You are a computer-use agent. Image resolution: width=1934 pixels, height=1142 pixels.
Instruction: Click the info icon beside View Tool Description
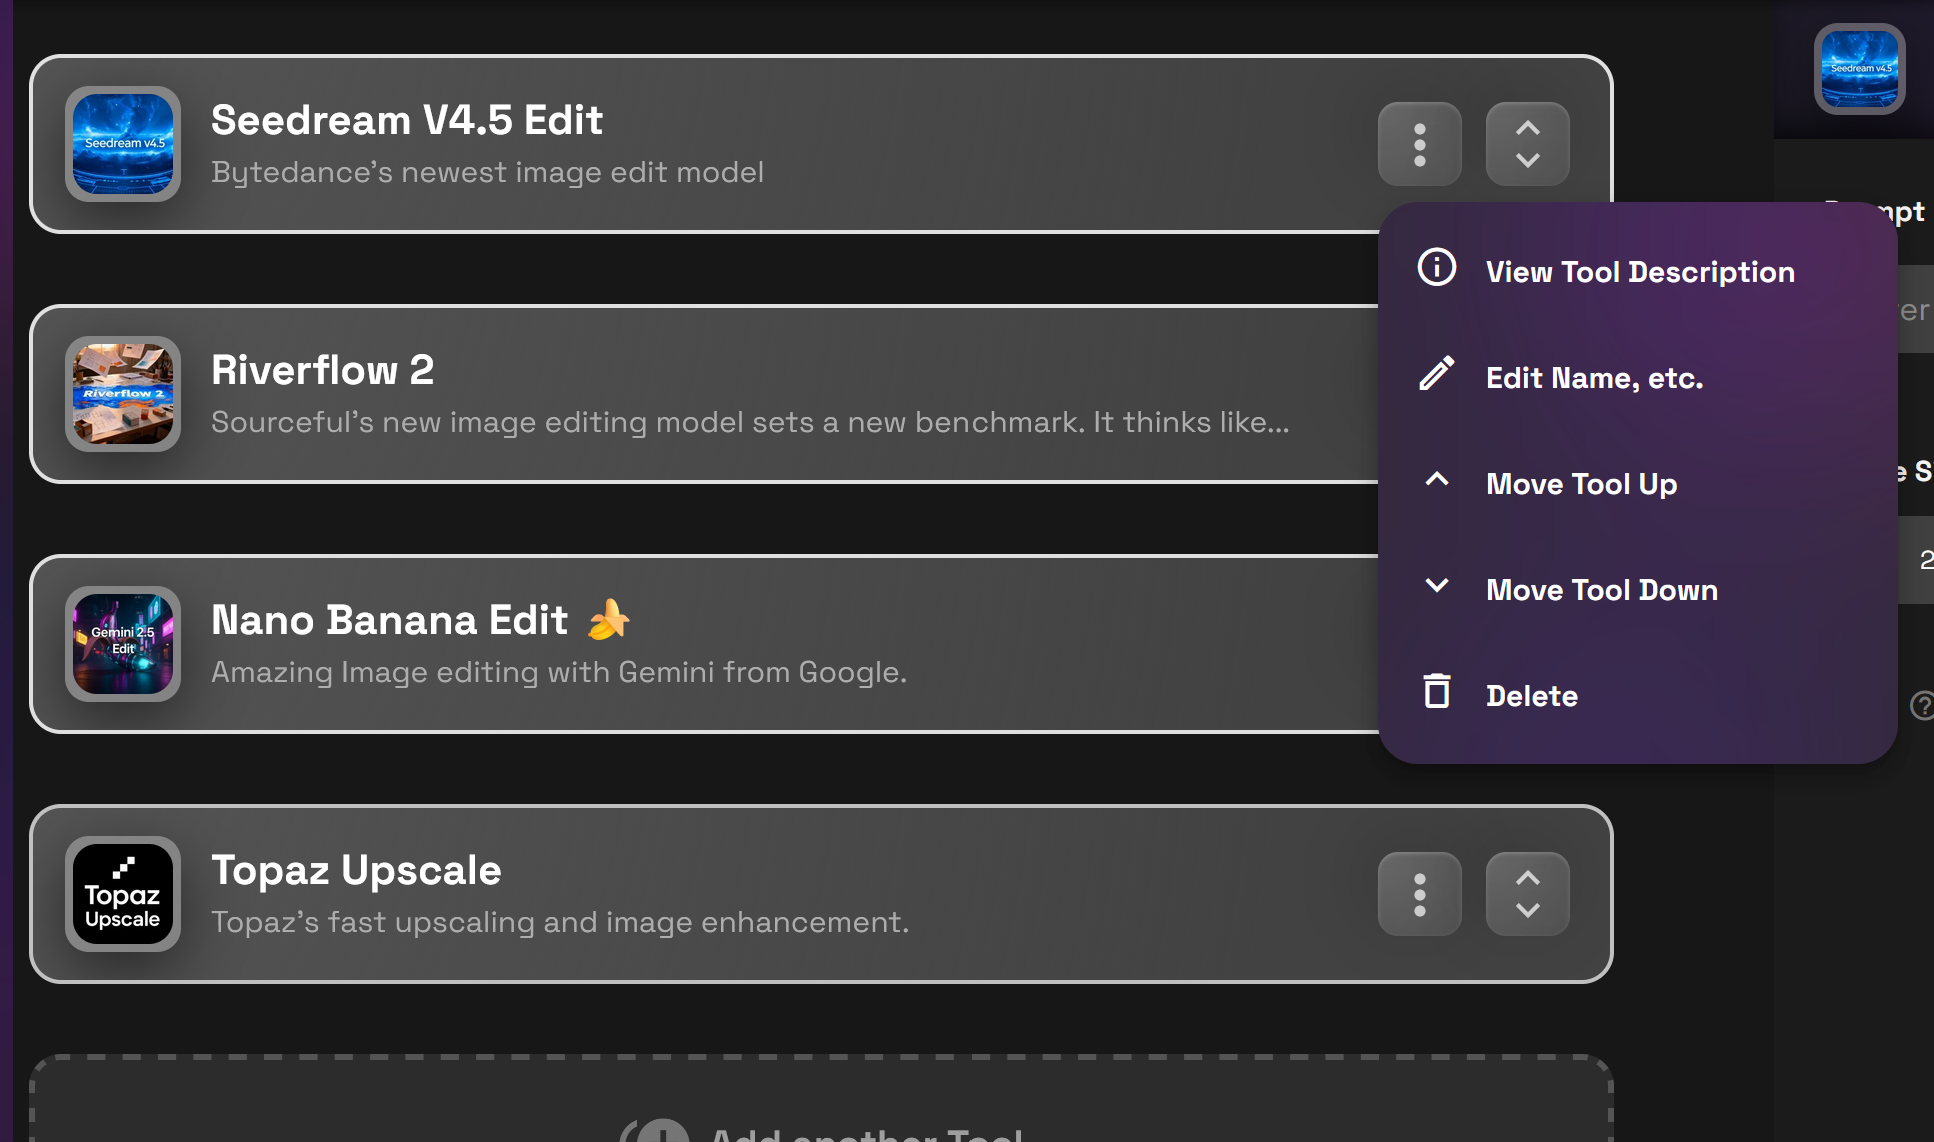click(1437, 268)
